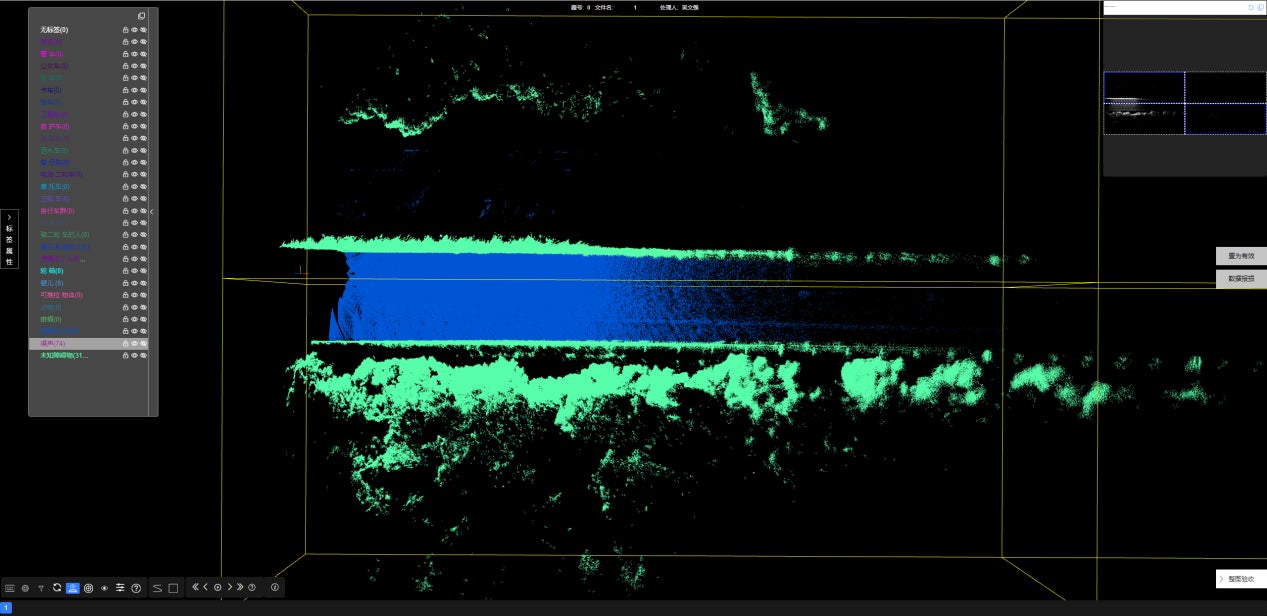Click the copy icon atop the label panel

pyautogui.click(x=141, y=16)
